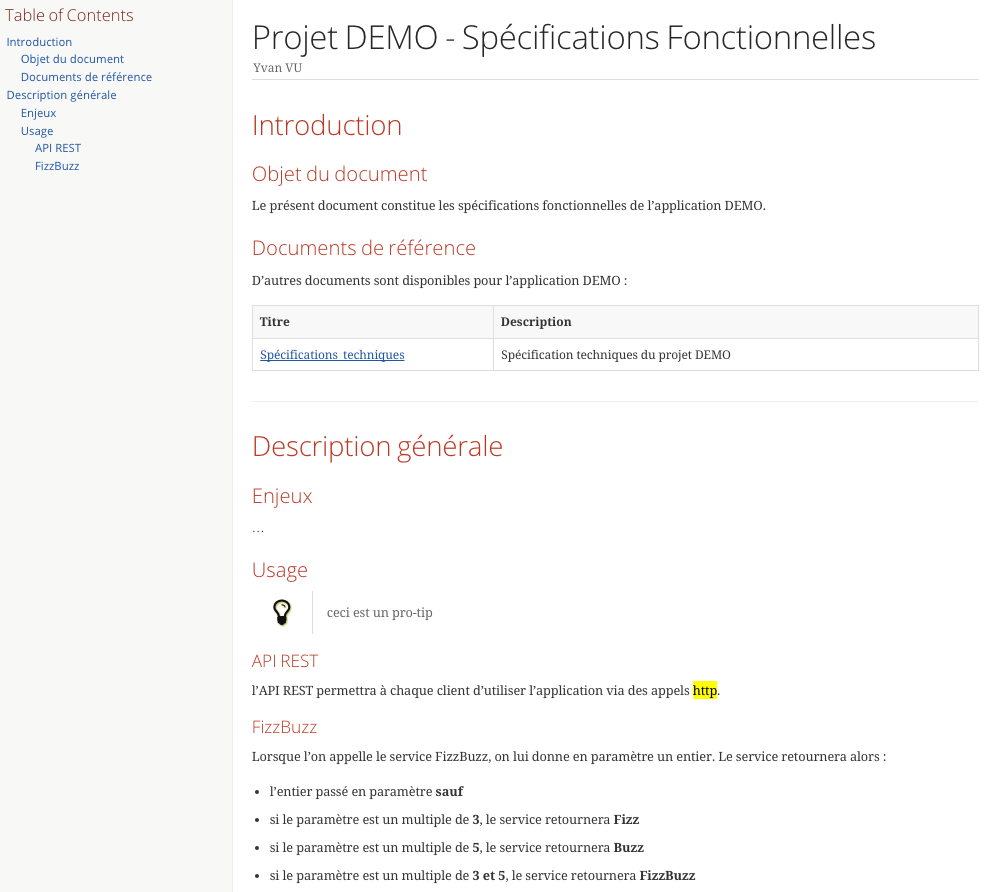Image resolution: width=990 pixels, height=892 pixels.
Task: Click the large Description générale section heading
Action: click(377, 446)
